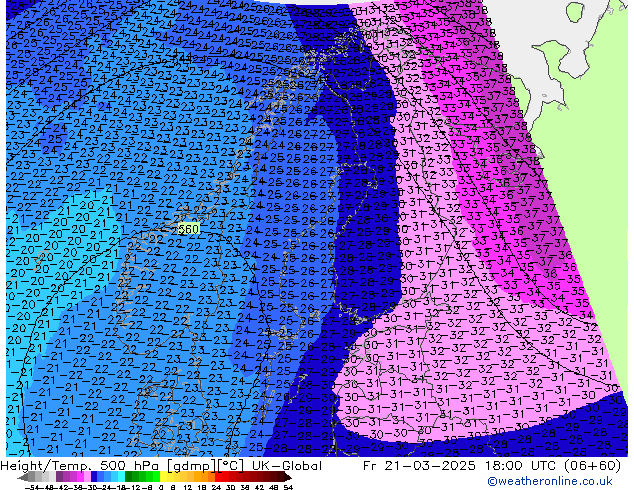The width and height of the screenshot is (634, 490).
Task: Click the '12' legend scale value
Action: 188,488
